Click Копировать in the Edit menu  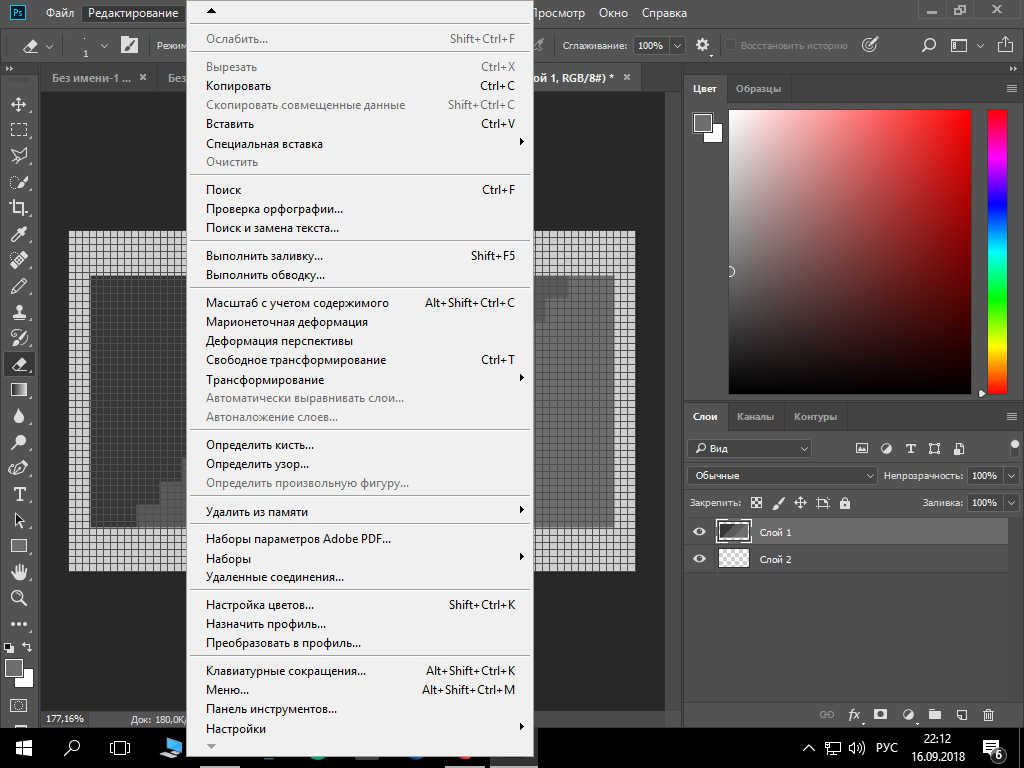(x=238, y=86)
